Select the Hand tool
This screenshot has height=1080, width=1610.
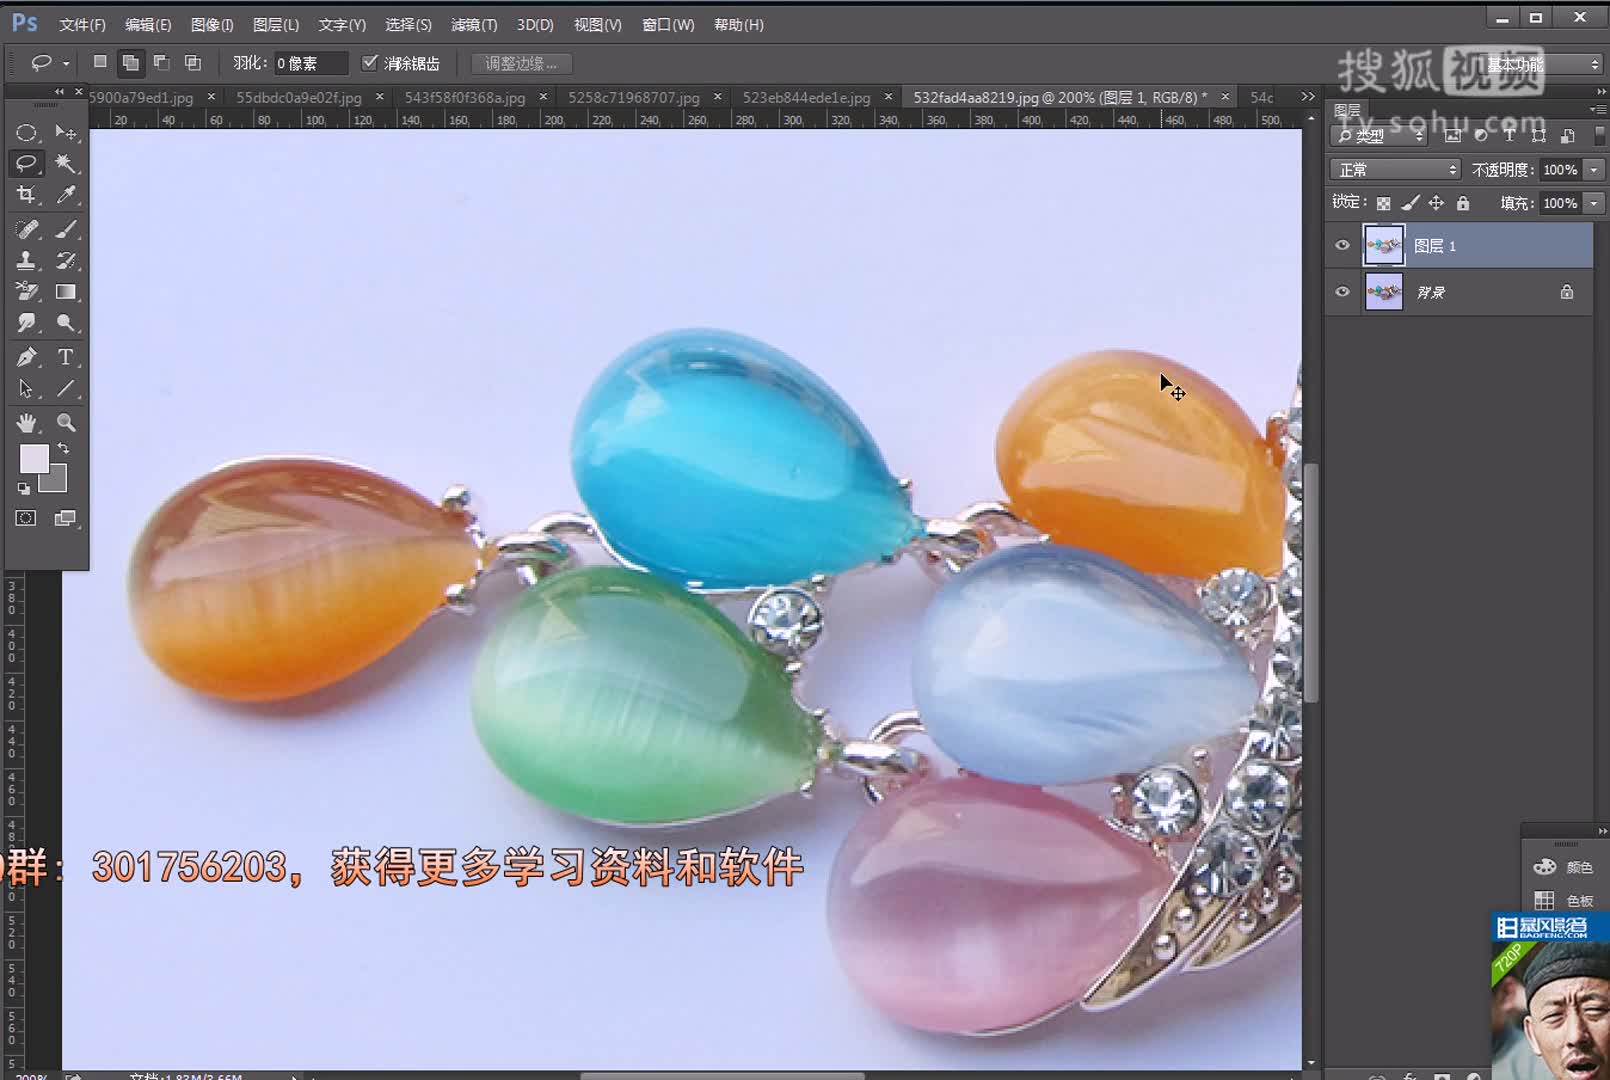pyautogui.click(x=26, y=423)
